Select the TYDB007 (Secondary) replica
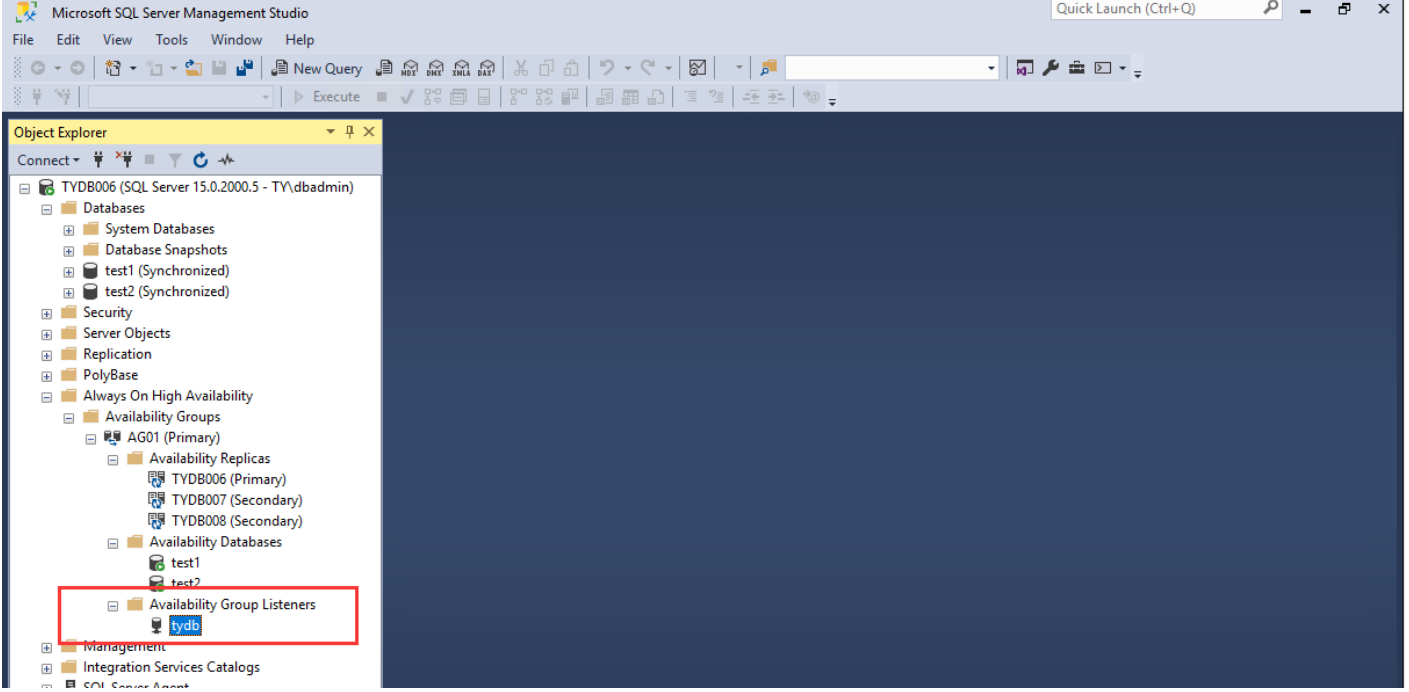The width and height of the screenshot is (1409, 692). tap(236, 500)
